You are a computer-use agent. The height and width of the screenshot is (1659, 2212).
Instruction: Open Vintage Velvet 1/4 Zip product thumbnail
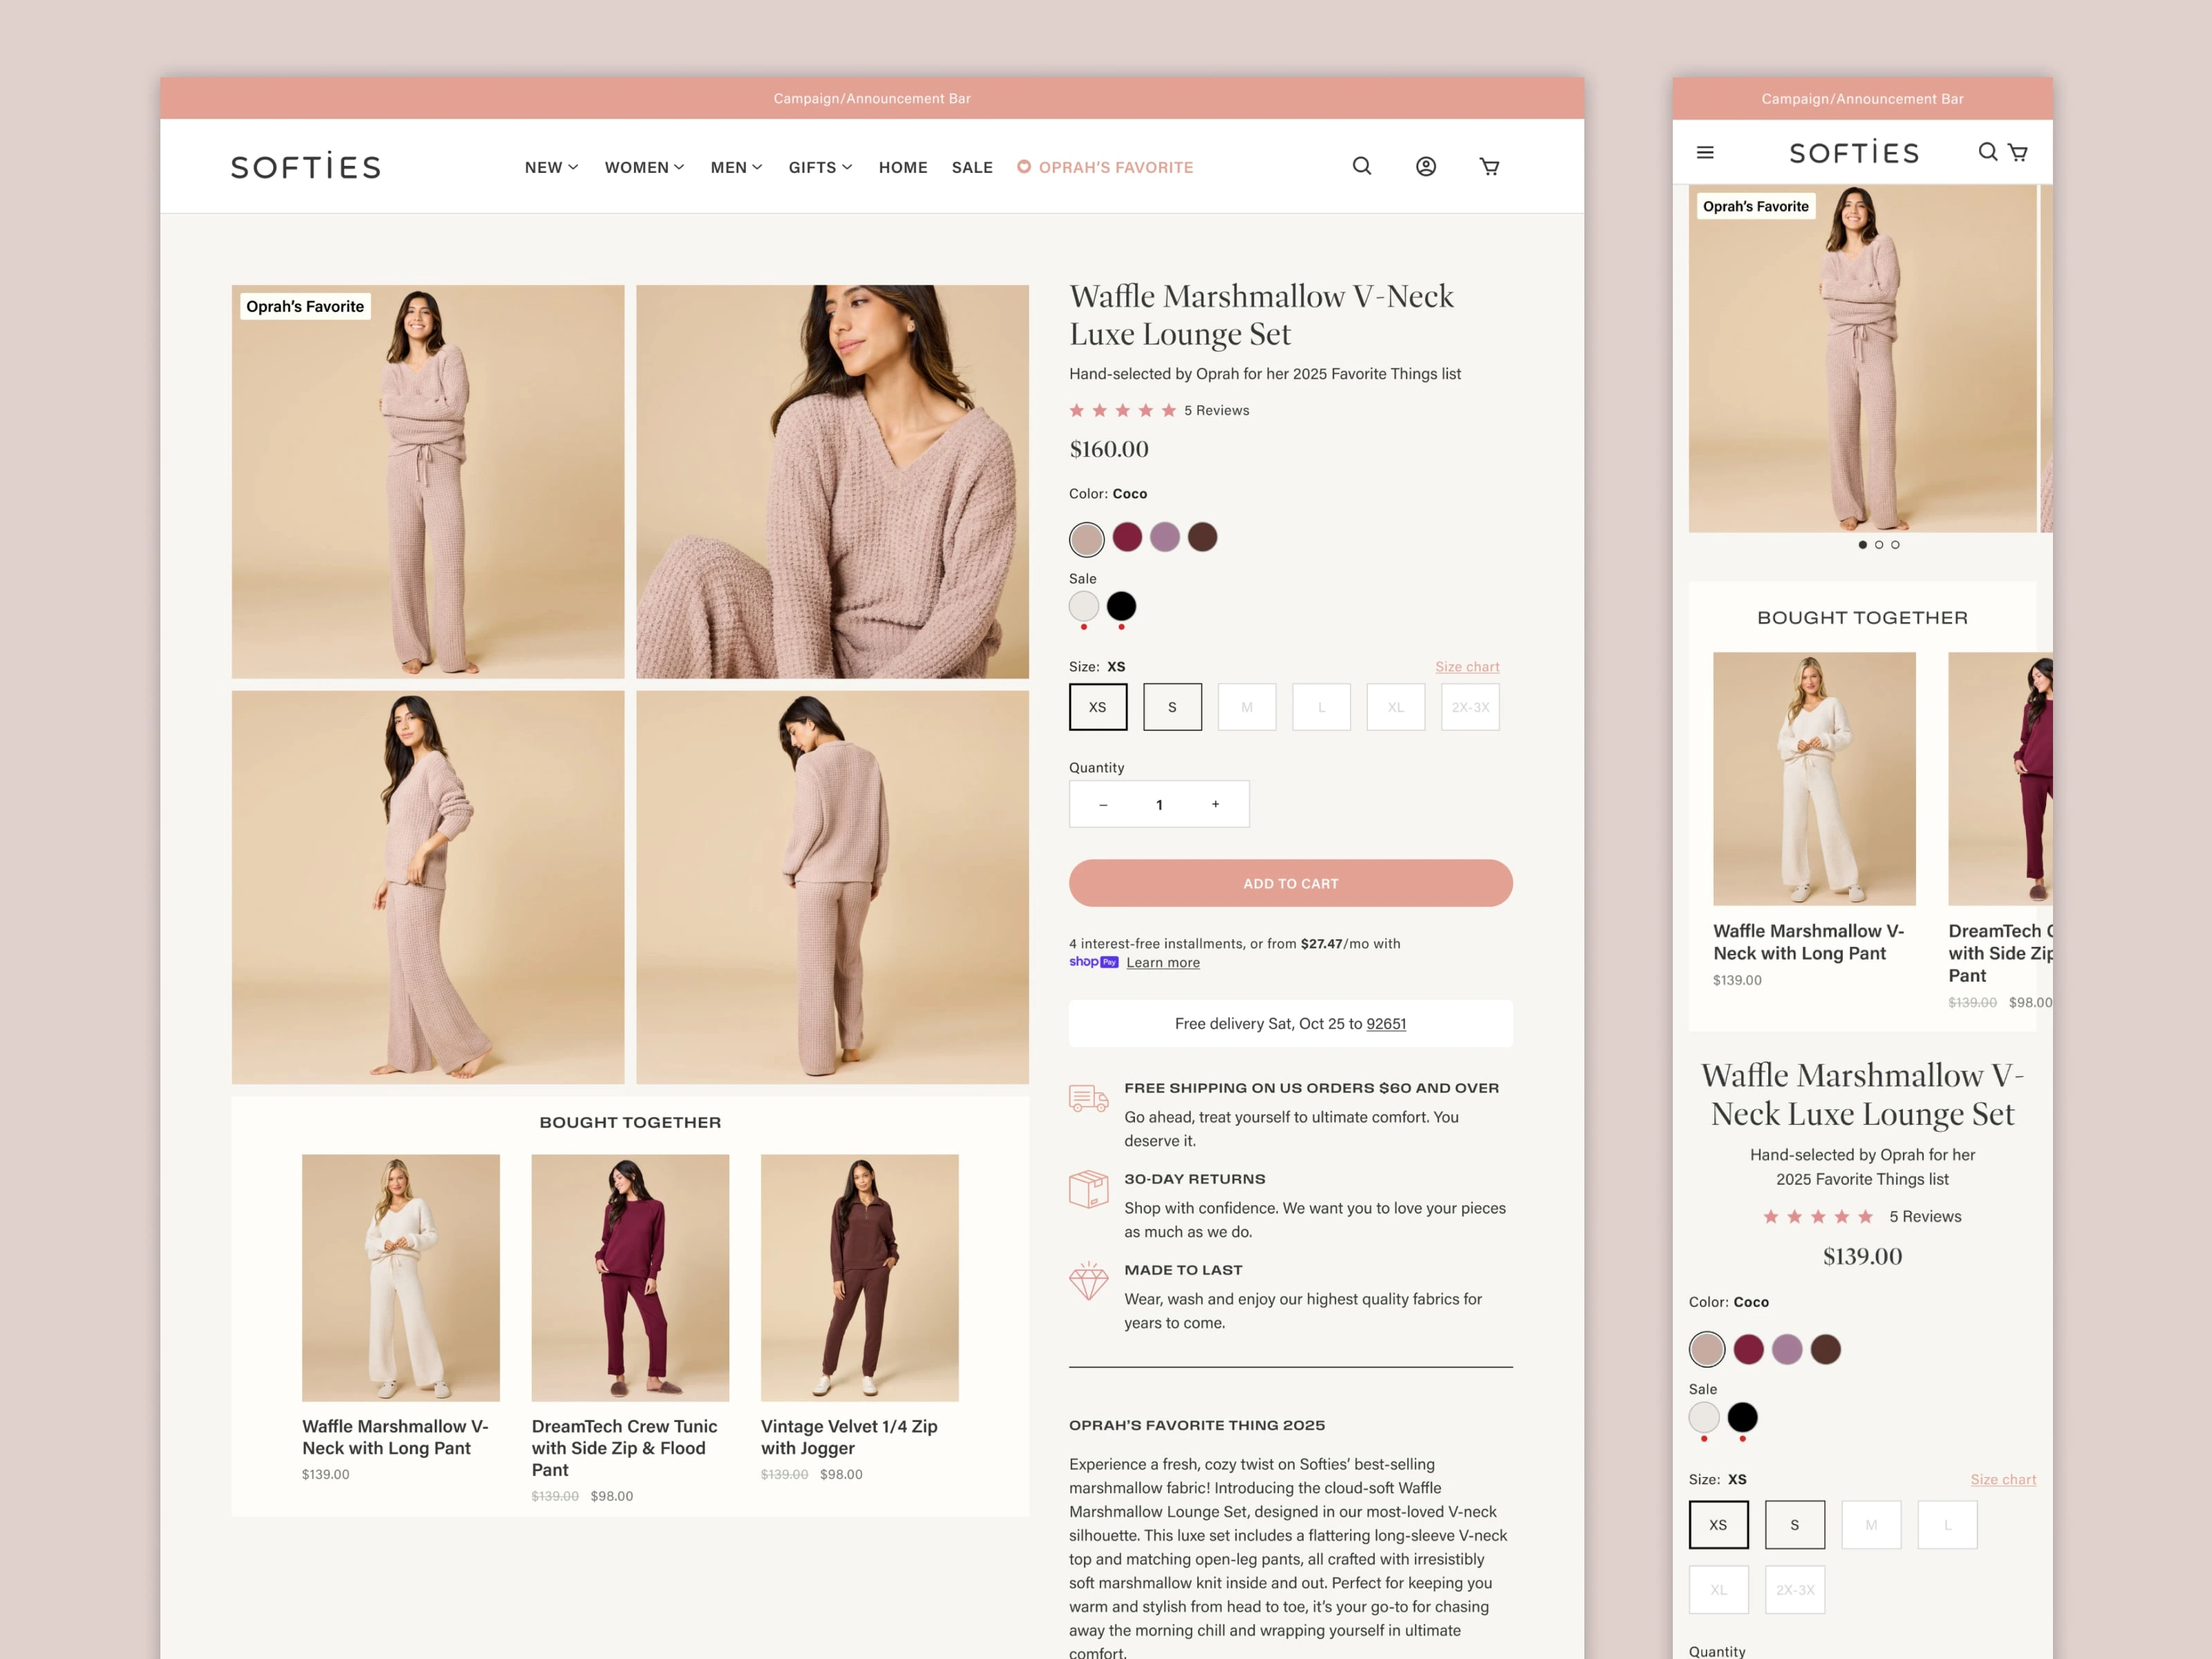tap(859, 1277)
